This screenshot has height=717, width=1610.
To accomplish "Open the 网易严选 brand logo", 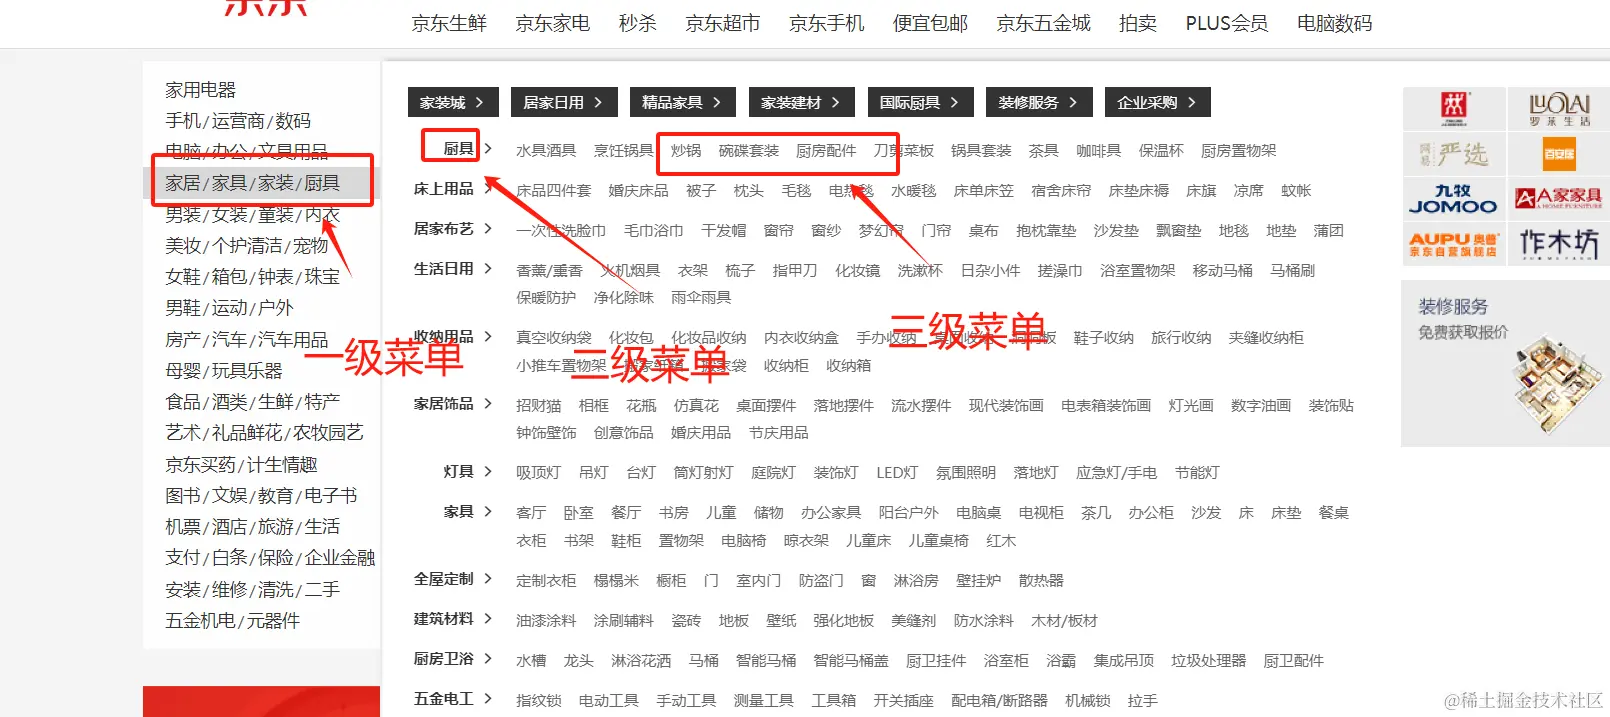I will click(1453, 154).
